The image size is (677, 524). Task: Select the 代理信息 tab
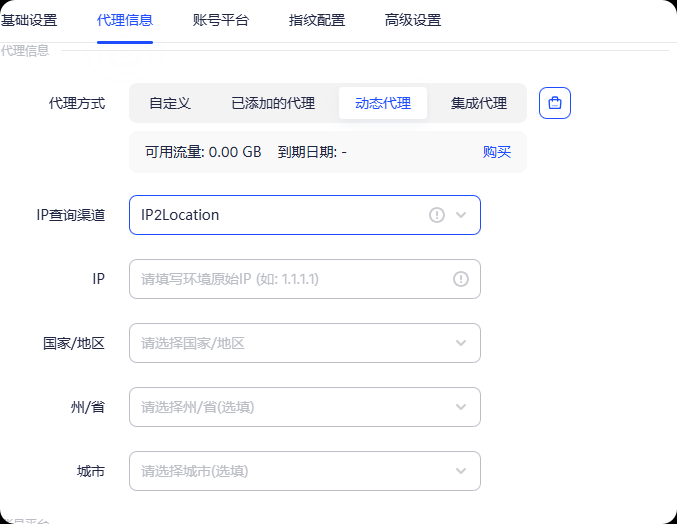(x=125, y=20)
